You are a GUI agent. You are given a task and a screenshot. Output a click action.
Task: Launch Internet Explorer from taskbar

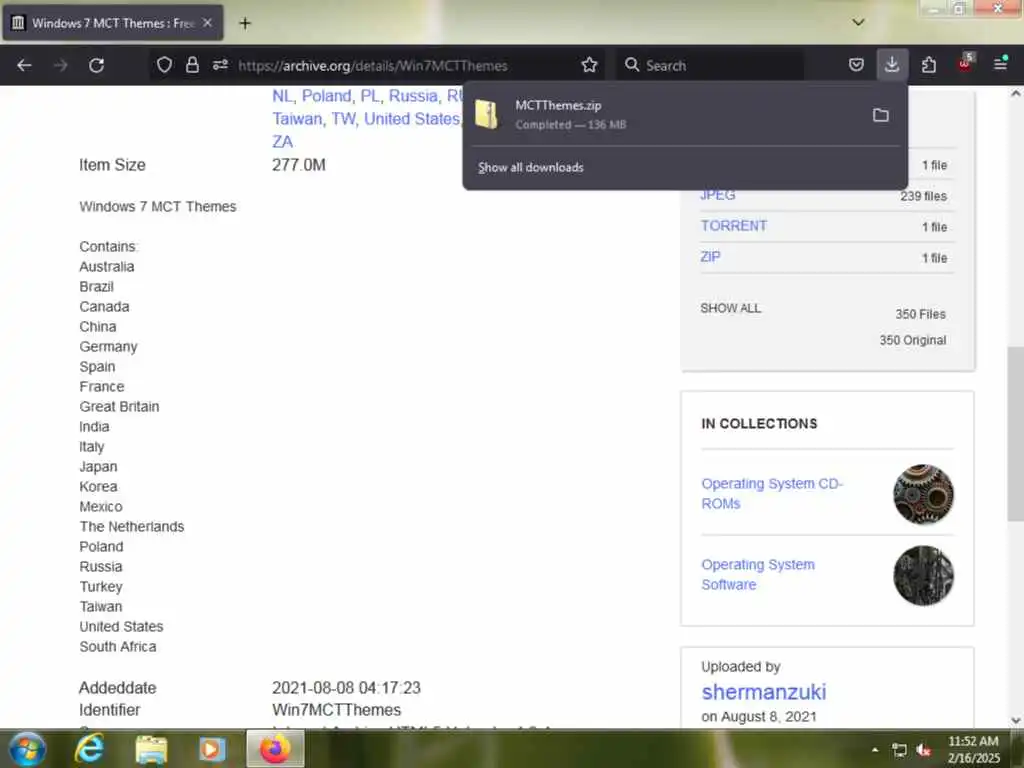90,749
